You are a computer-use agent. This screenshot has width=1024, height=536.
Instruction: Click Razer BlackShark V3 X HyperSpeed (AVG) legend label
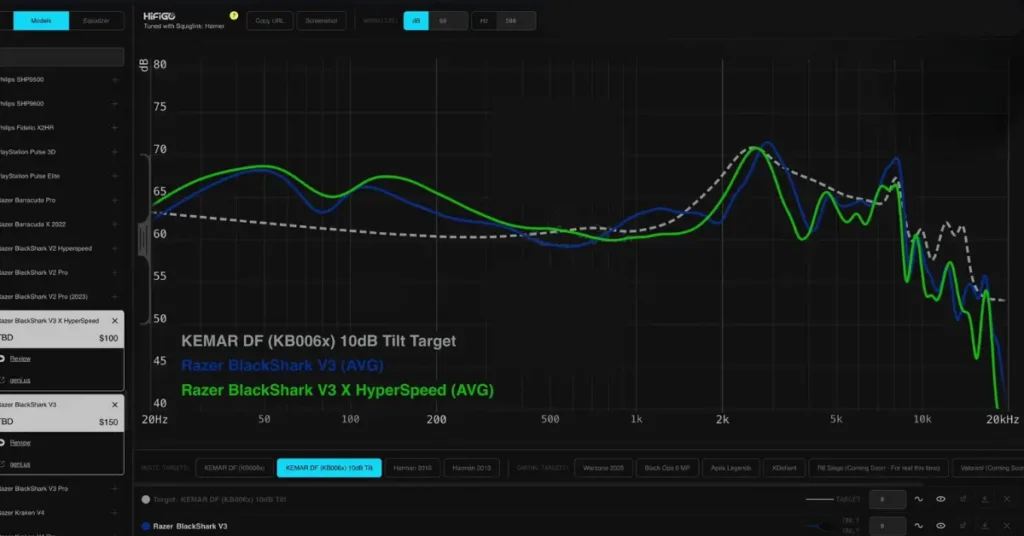point(337,390)
